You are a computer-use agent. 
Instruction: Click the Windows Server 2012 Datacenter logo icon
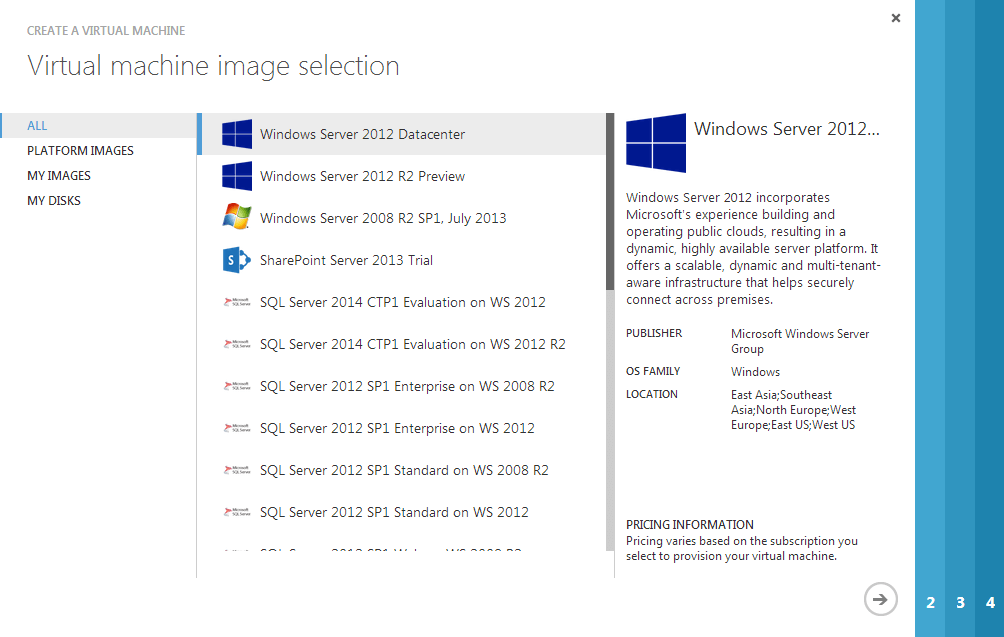237,134
